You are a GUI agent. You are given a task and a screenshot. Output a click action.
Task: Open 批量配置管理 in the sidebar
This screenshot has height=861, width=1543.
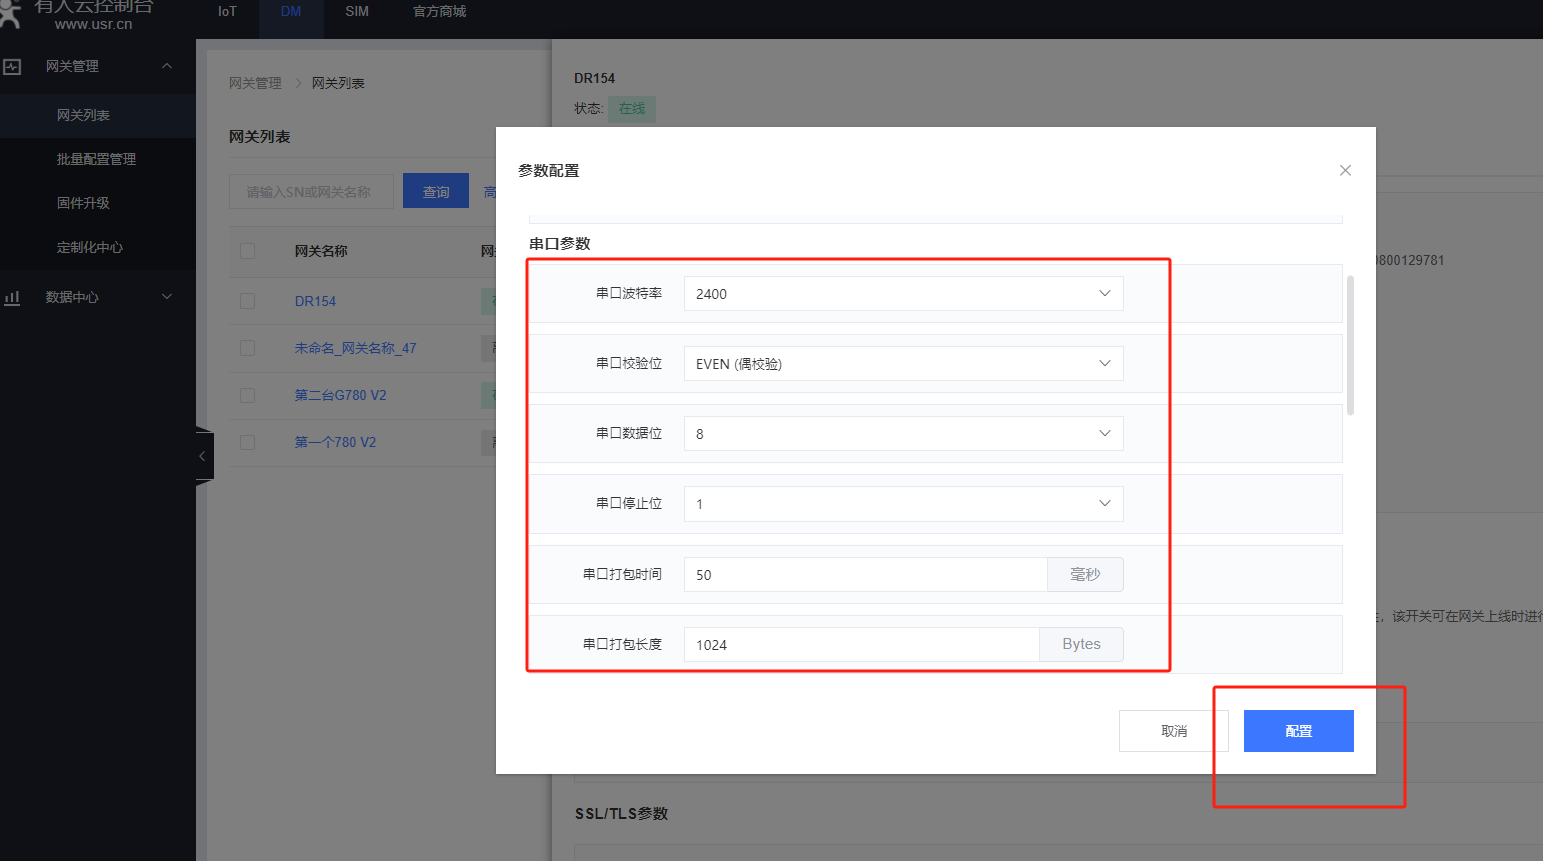(96, 159)
